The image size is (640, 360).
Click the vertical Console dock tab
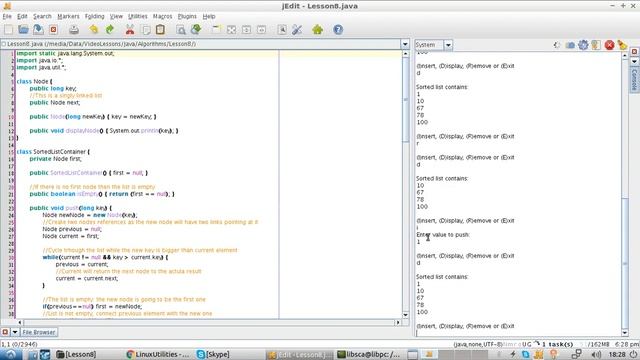(x=634, y=80)
